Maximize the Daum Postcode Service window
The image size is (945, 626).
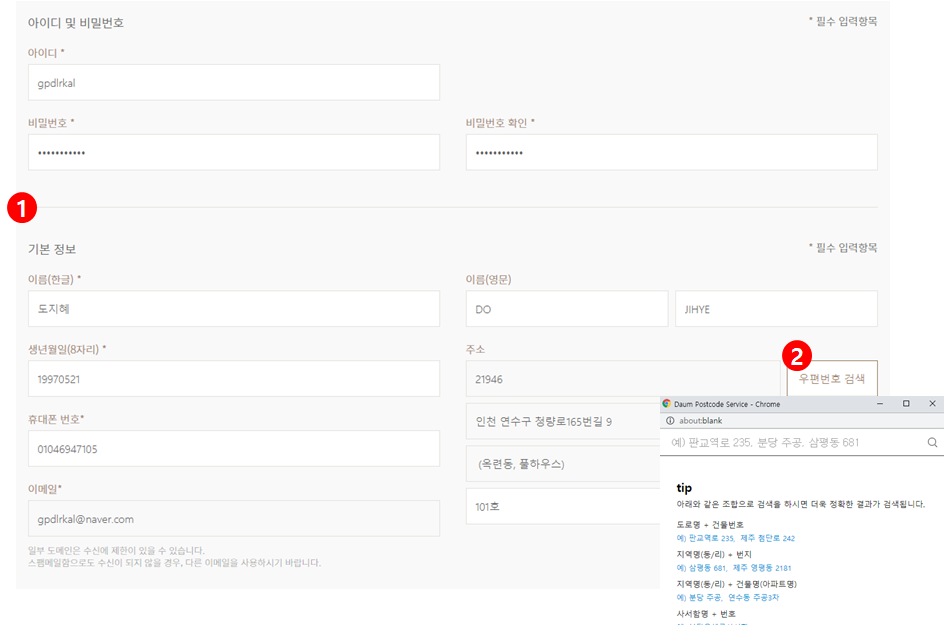coord(906,404)
